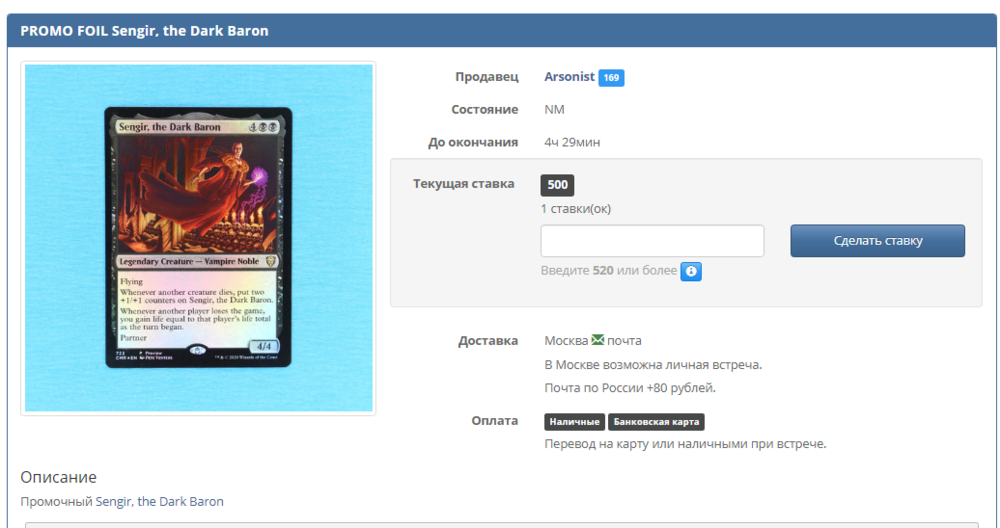Click the remaining time 4ч 29мин

pyautogui.click(x=572, y=142)
